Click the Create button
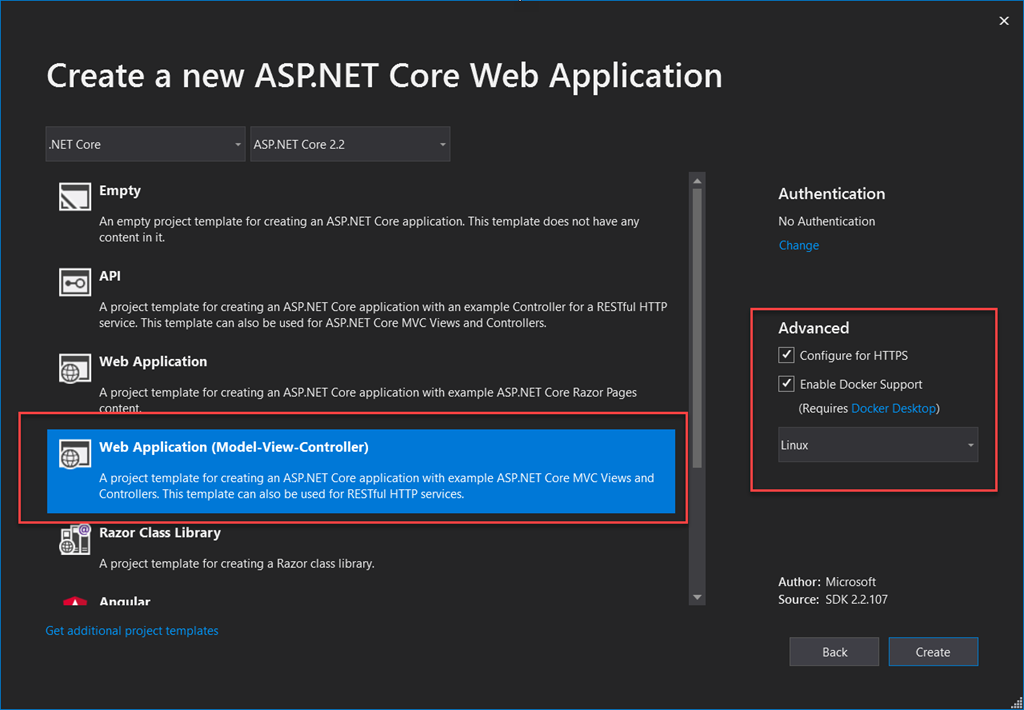The image size is (1024, 710). click(933, 652)
